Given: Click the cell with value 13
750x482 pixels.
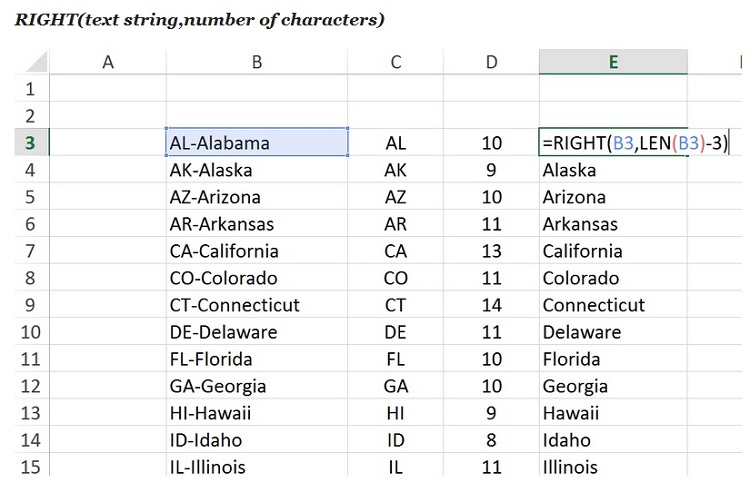Looking at the screenshot, I should pyautogui.click(x=491, y=251).
